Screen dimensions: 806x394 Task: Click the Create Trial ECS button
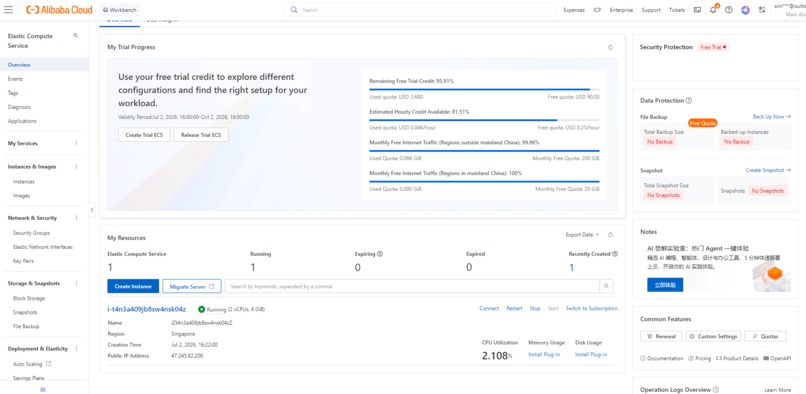click(x=144, y=135)
